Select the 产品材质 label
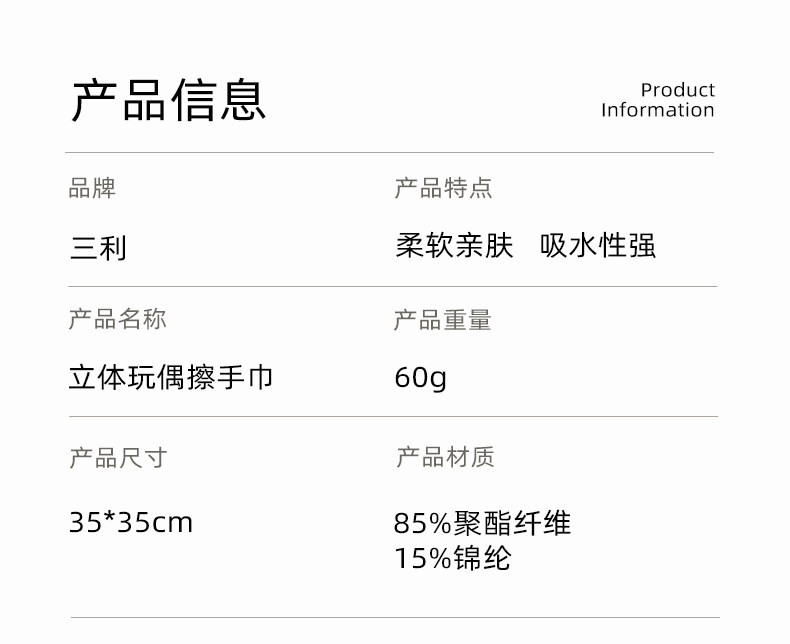This screenshot has height=644, width=790. [445, 458]
